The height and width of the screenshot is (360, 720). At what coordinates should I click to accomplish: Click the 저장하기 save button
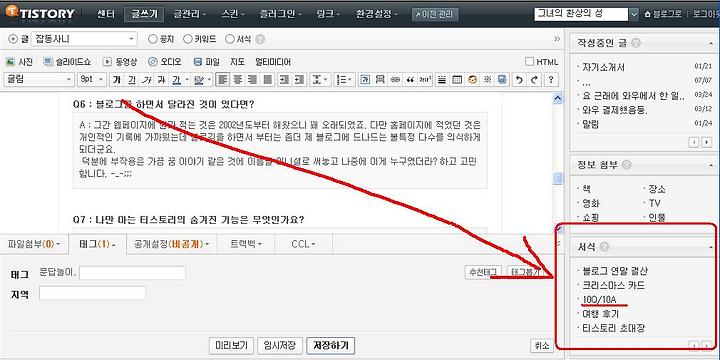pos(331,345)
